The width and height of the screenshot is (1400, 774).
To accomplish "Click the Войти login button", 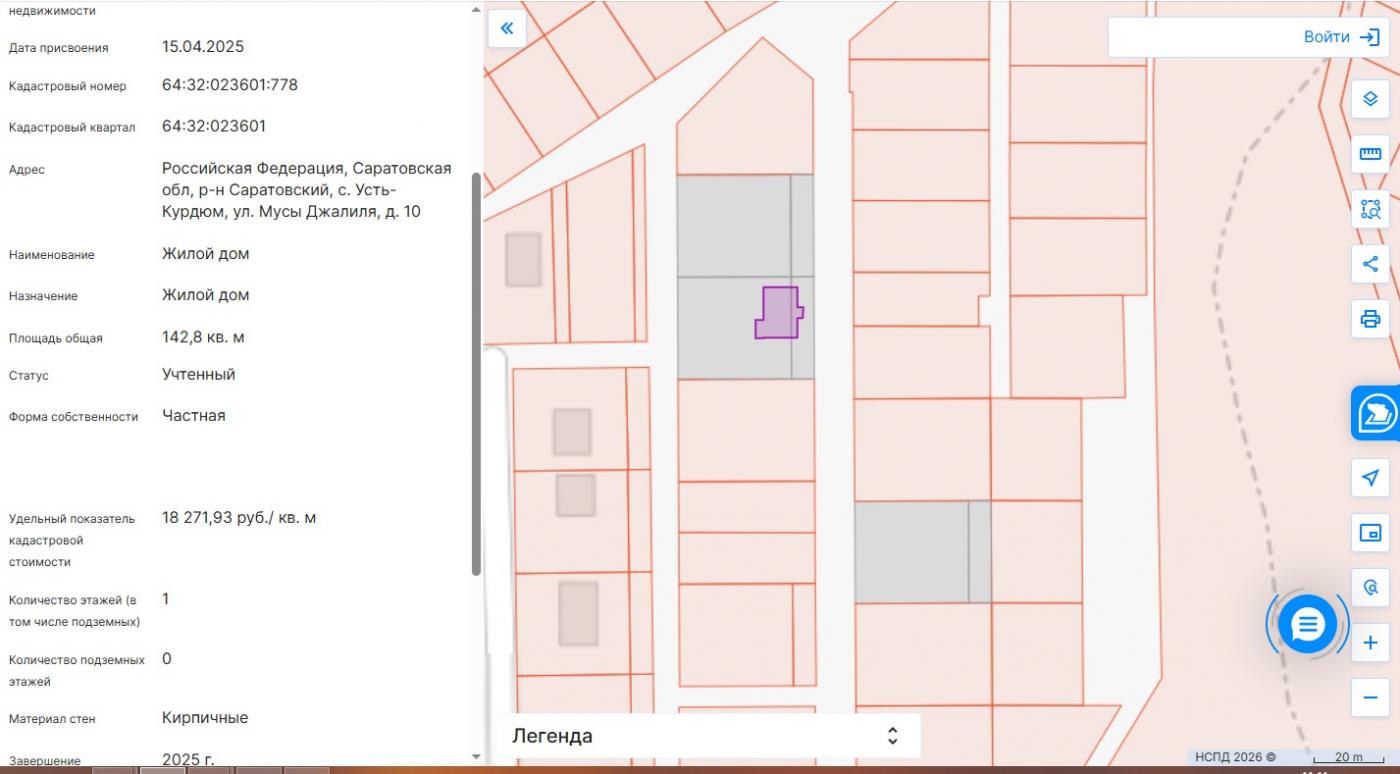I will [1340, 37].
